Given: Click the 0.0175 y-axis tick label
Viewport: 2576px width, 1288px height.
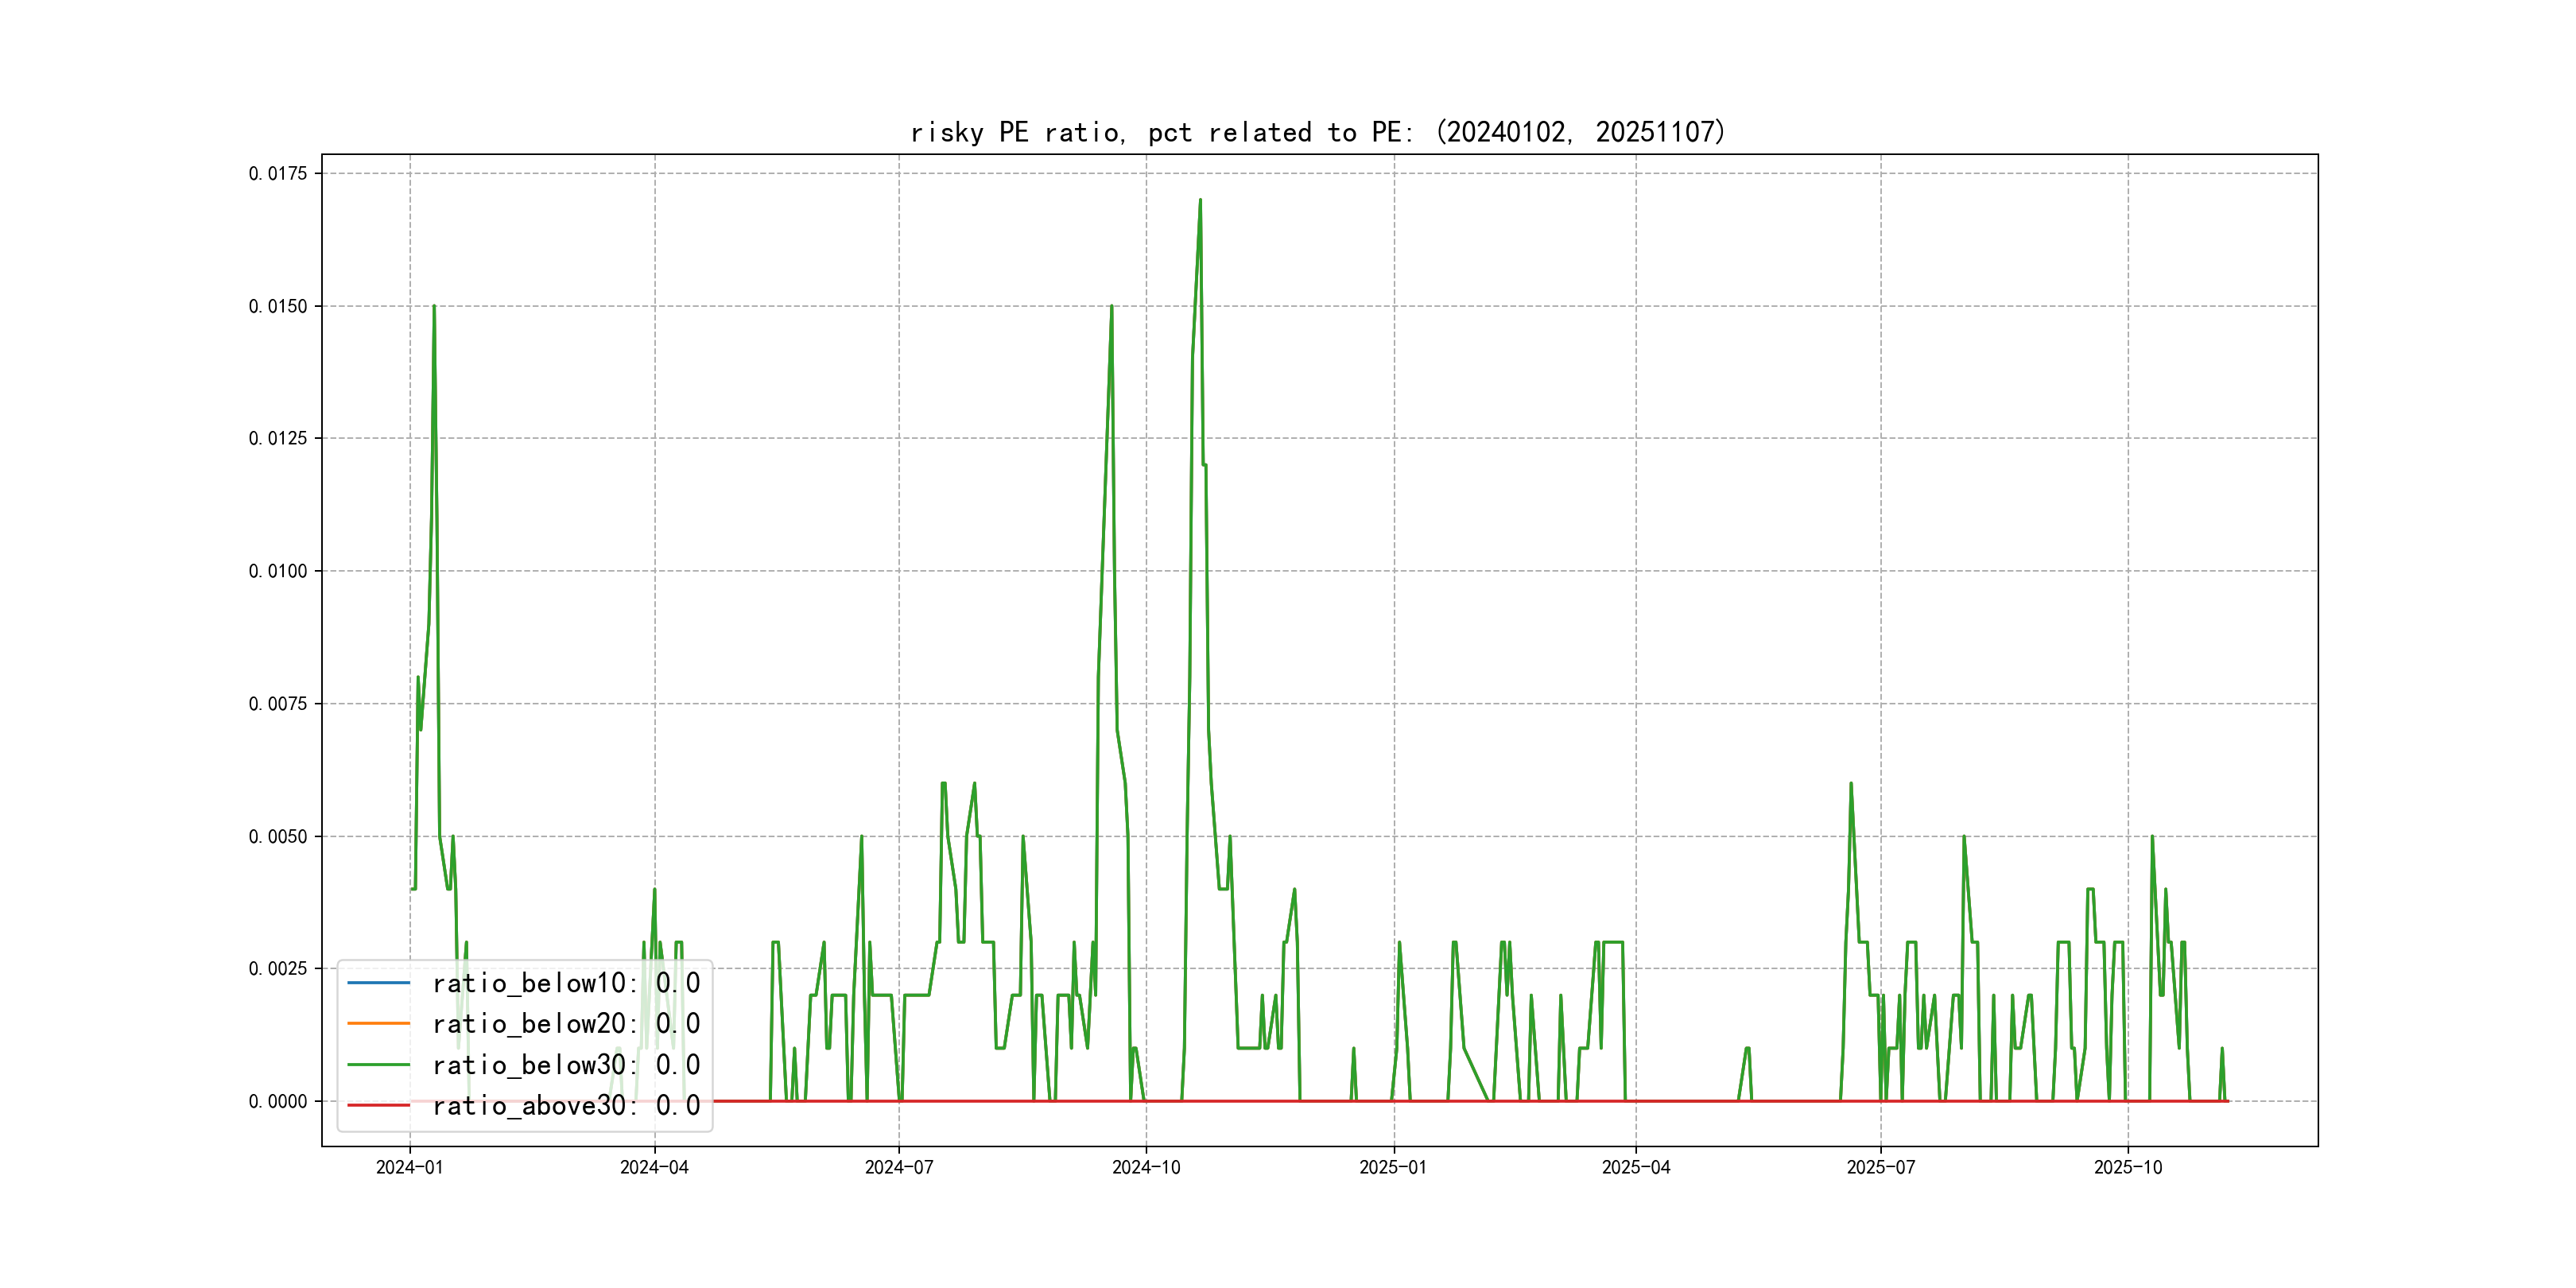Looking at the screenshot, I should coord(278,173).
